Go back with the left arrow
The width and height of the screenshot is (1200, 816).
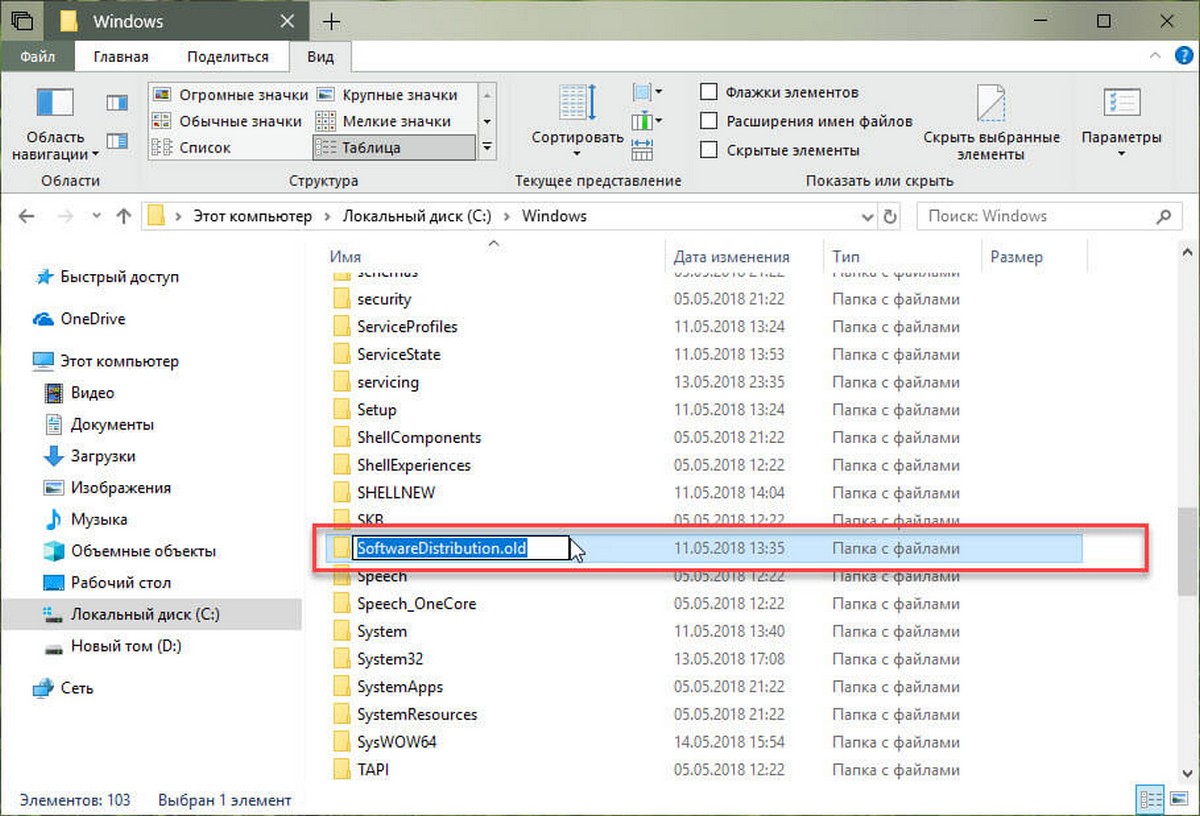pos(27,216)
